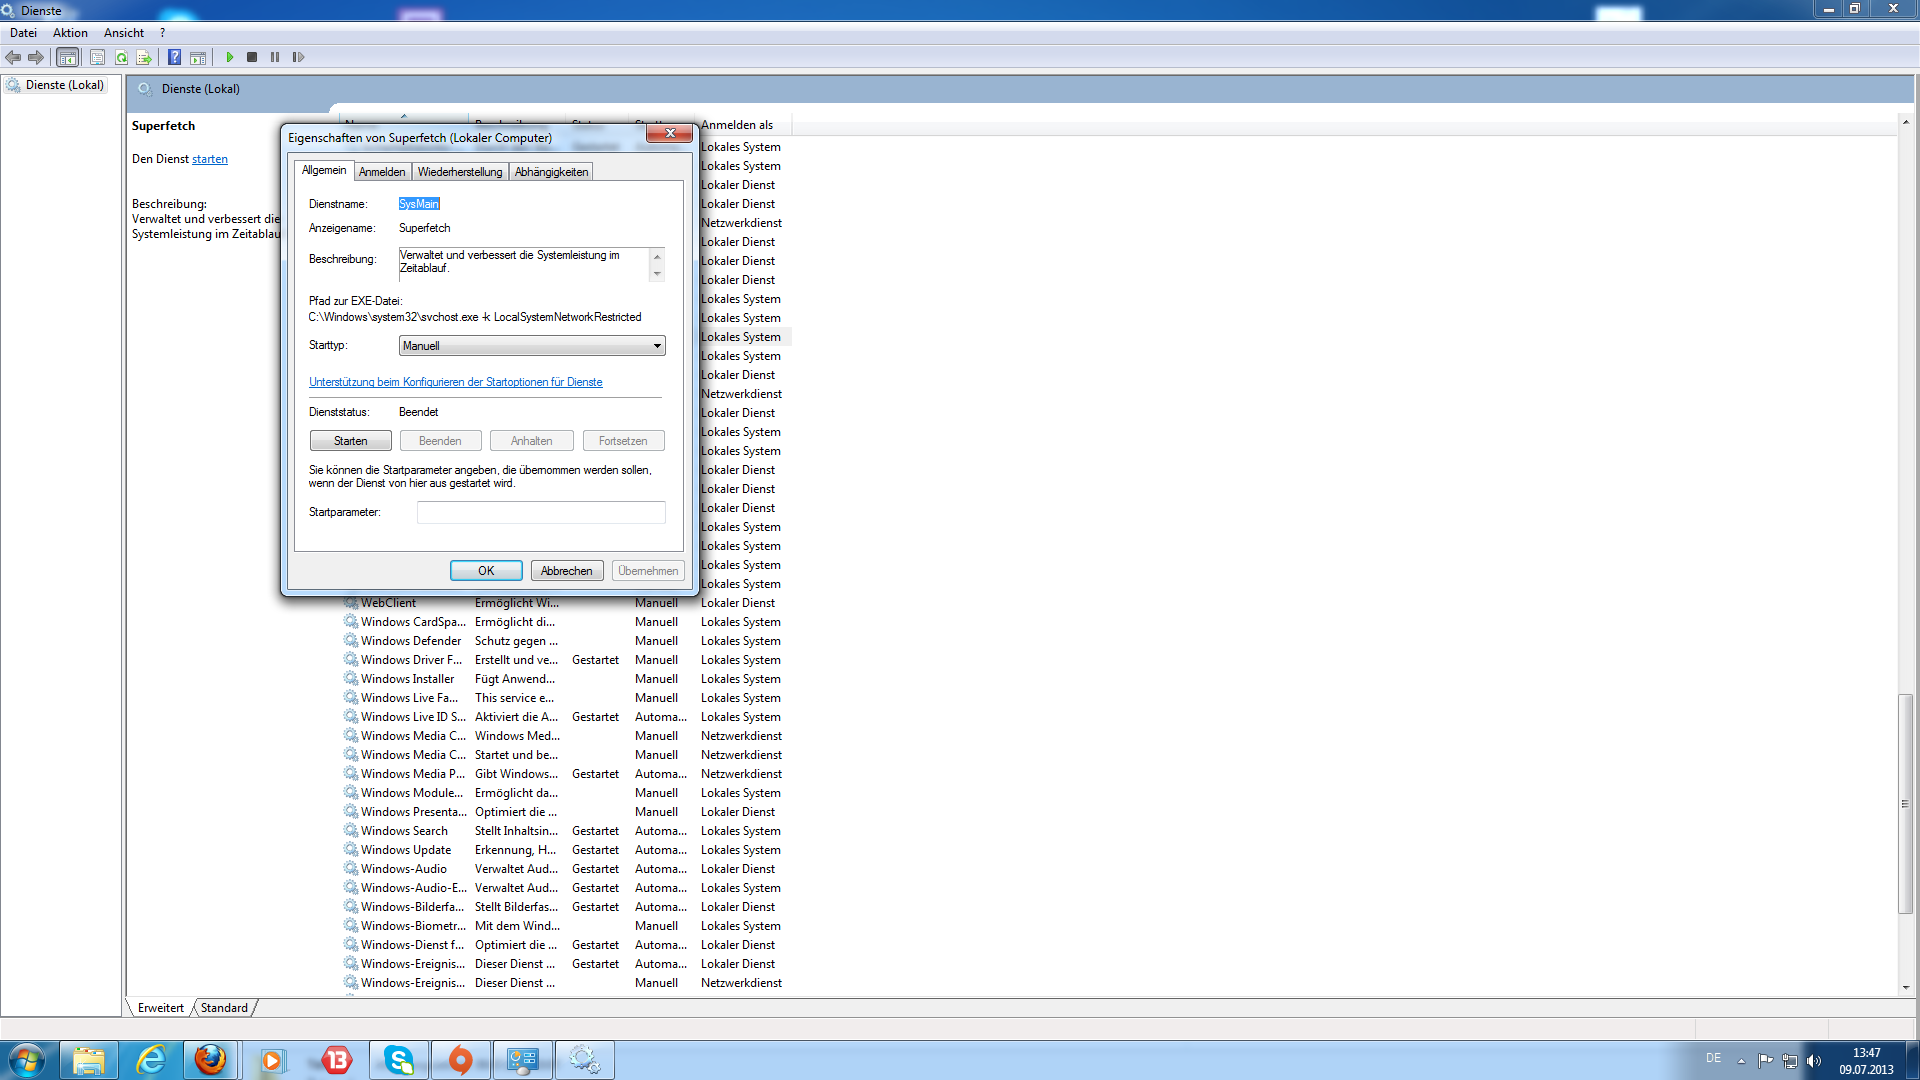Viewport: 1920px width, 1080px height.
Task: Select the Allgemein tab
Action: [324, 170]
